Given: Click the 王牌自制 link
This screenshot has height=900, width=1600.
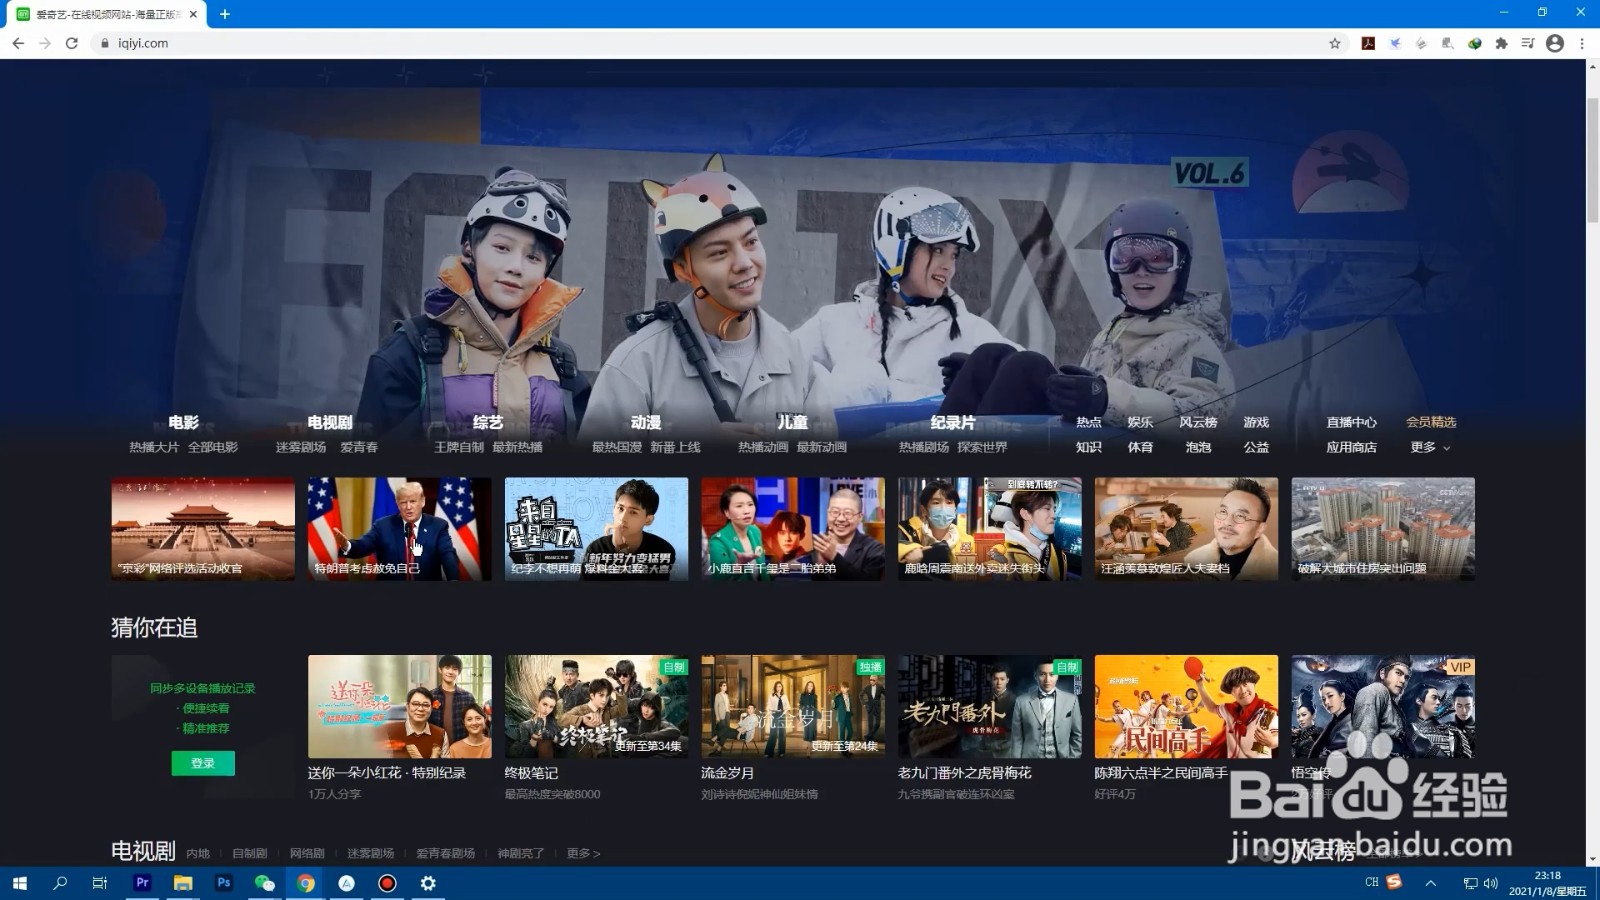Looking at the screenshot, I should pos(459,447).
